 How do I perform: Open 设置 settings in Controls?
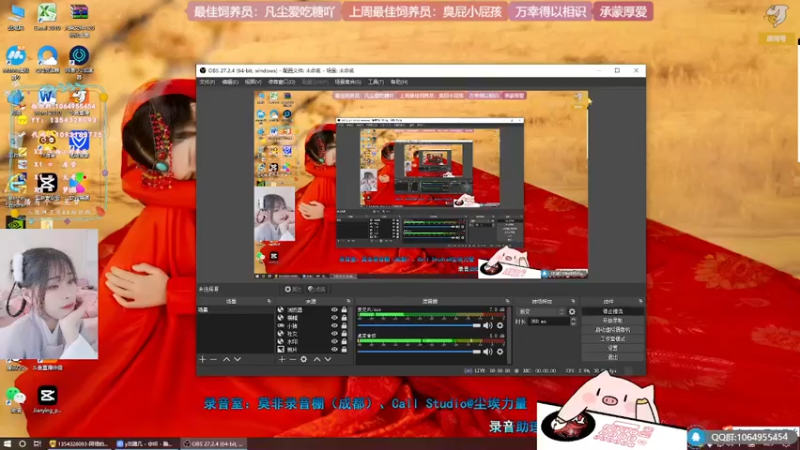point(612,348)
